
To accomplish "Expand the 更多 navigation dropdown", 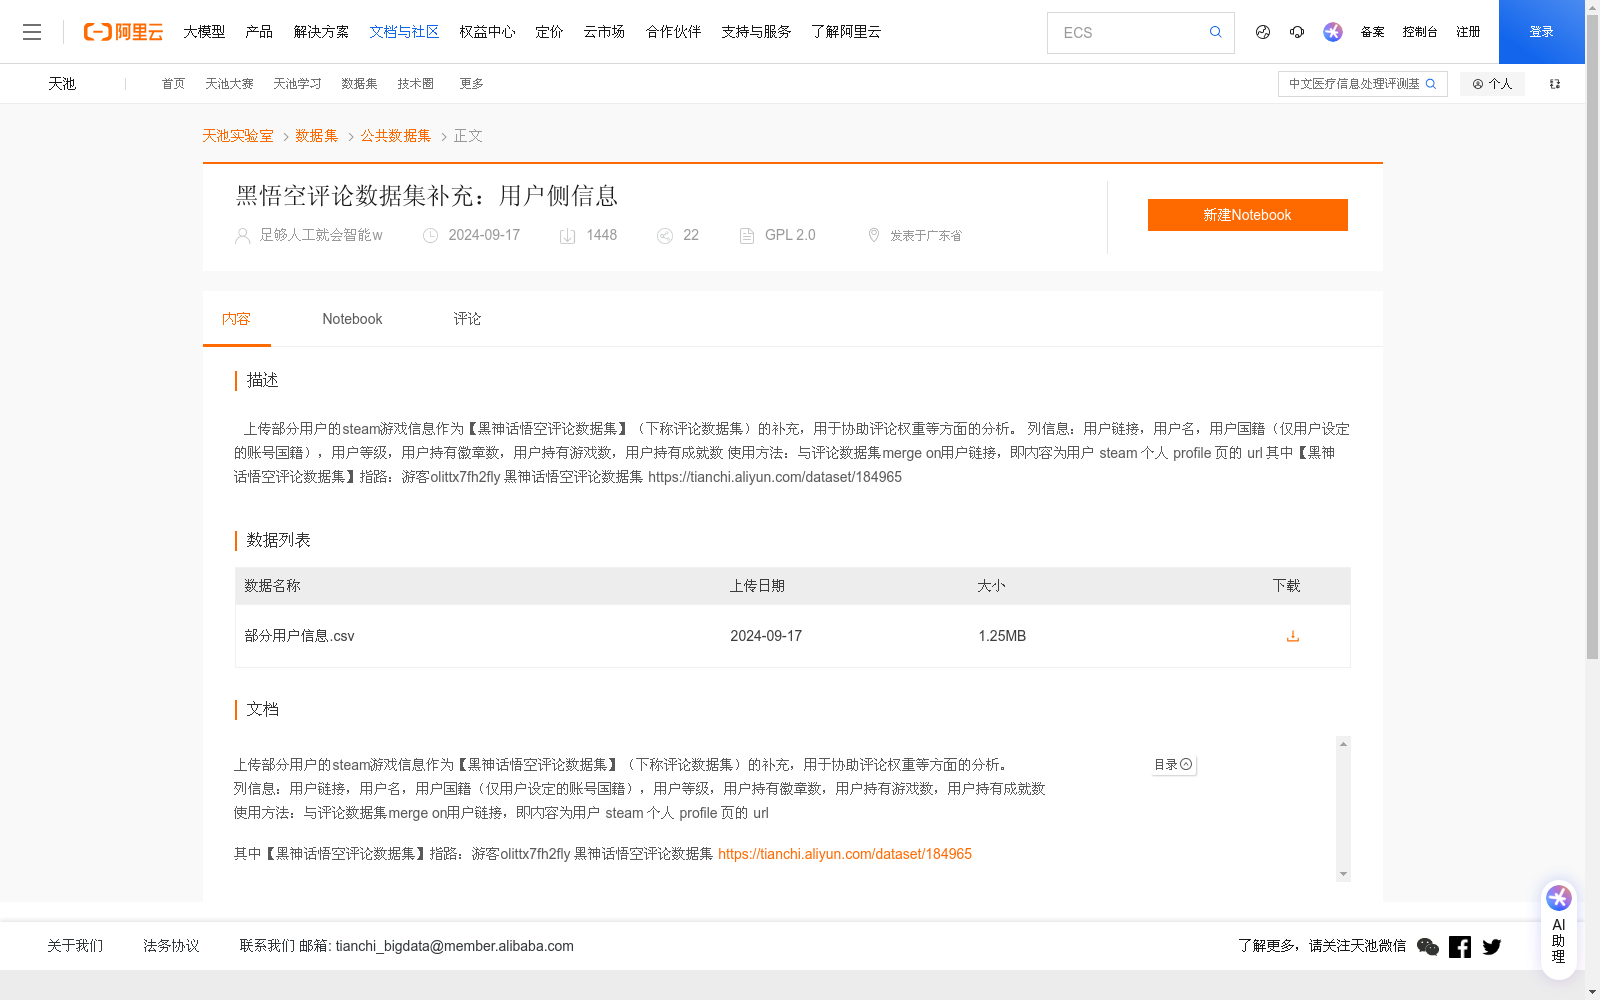I will click(471, 84).
